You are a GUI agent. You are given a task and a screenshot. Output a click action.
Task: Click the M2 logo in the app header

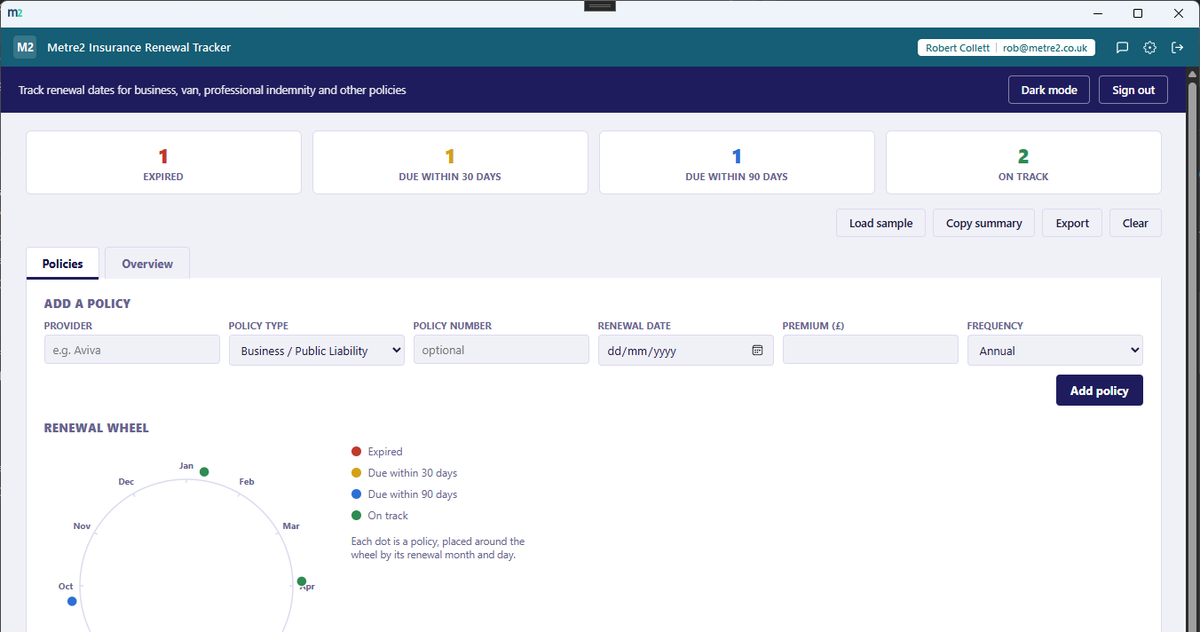click(x=25, y=47)
